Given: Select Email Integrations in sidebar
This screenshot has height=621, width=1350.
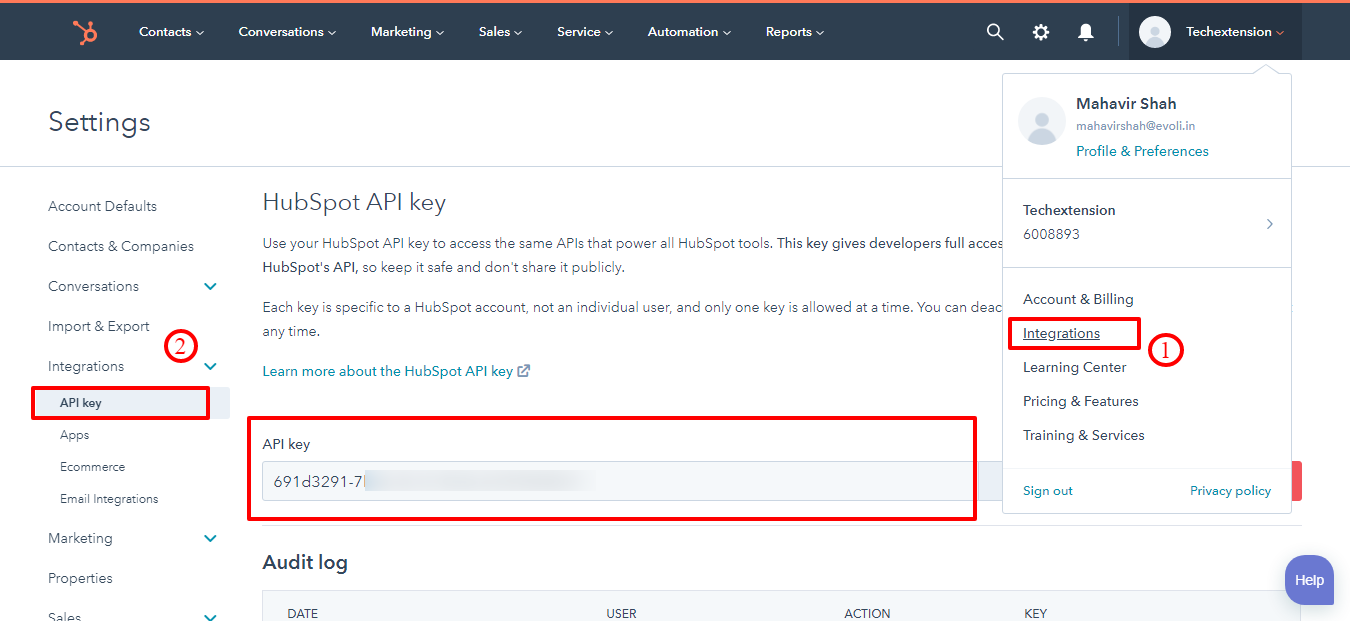Looking at the screenshot, I should (109, 499).
